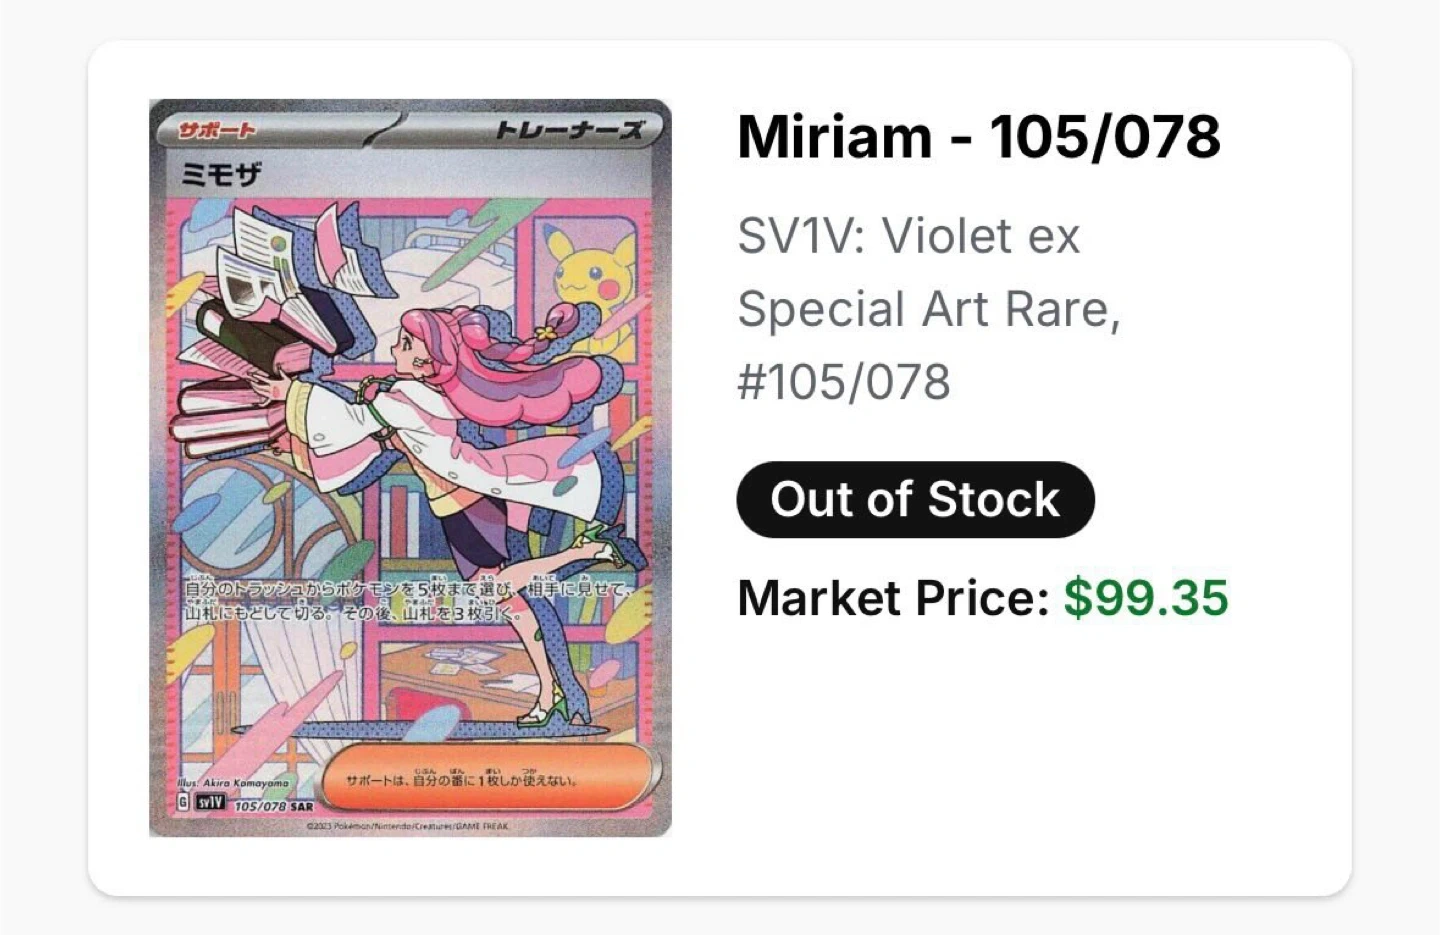Click the sv1V set symbol on card
1440x935 pixels.
(210, 802)
